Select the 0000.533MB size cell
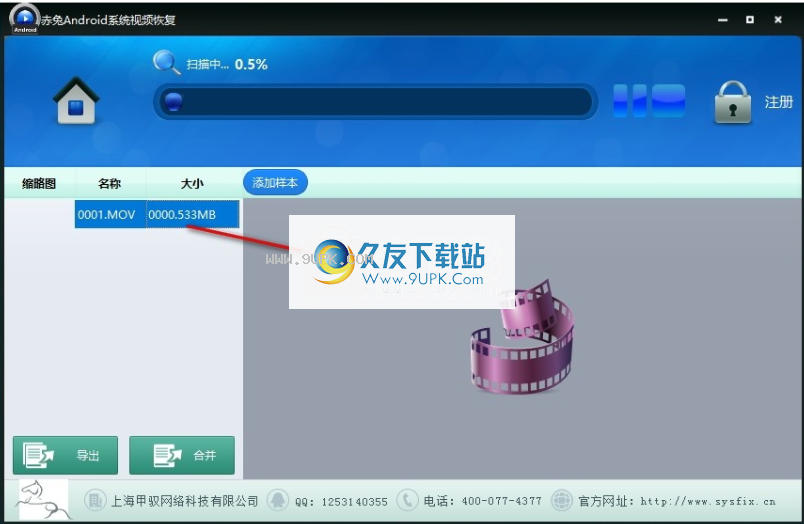The width and height of the screenshot is (804, 524). pos(193,214)
